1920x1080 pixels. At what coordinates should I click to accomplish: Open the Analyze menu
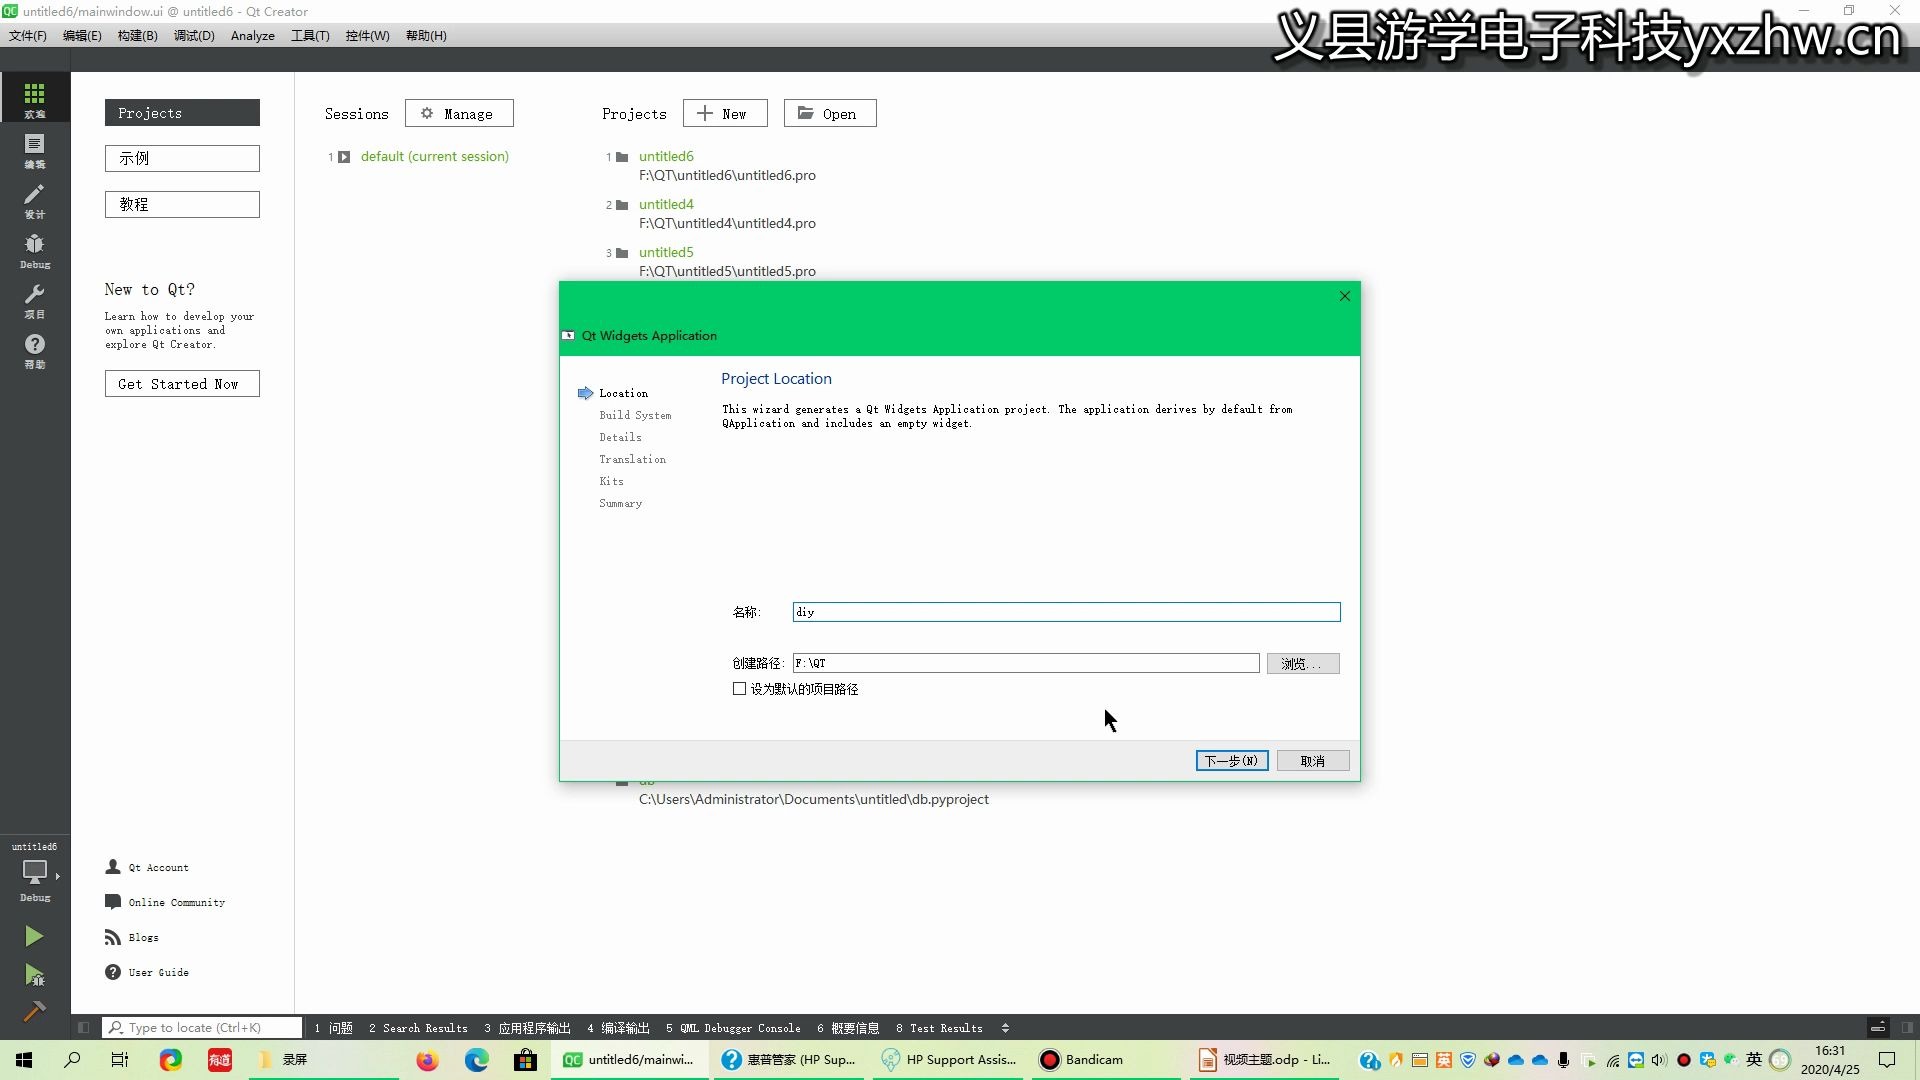(253, 35)
